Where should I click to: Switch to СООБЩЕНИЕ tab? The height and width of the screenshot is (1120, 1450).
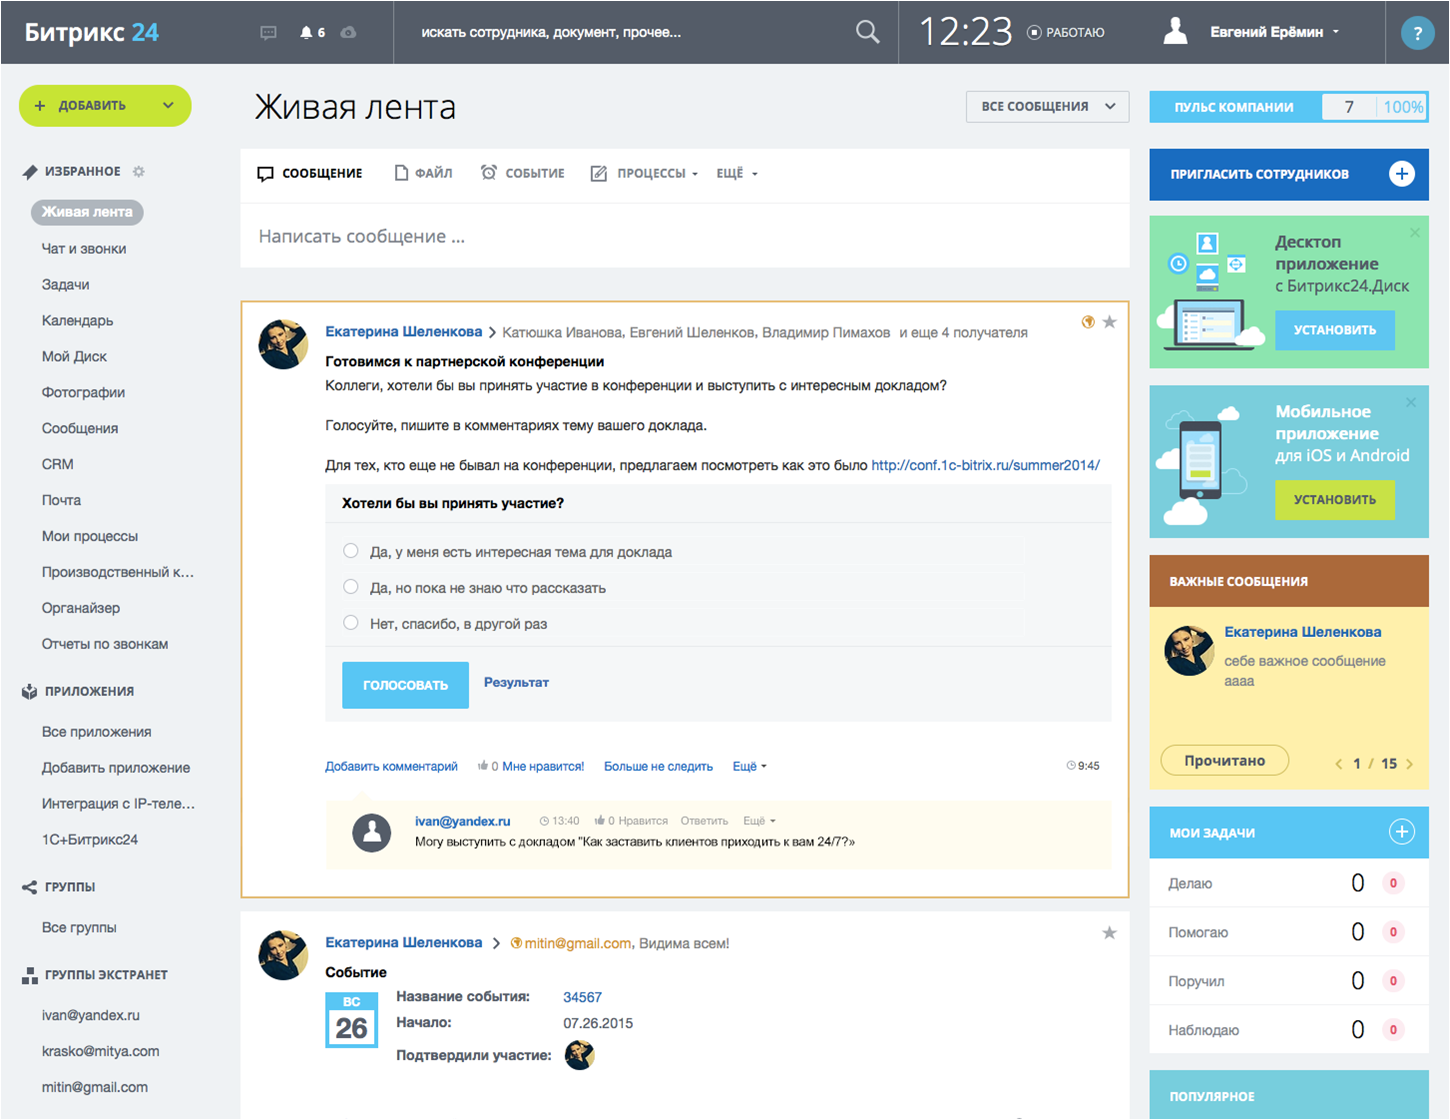310,173
